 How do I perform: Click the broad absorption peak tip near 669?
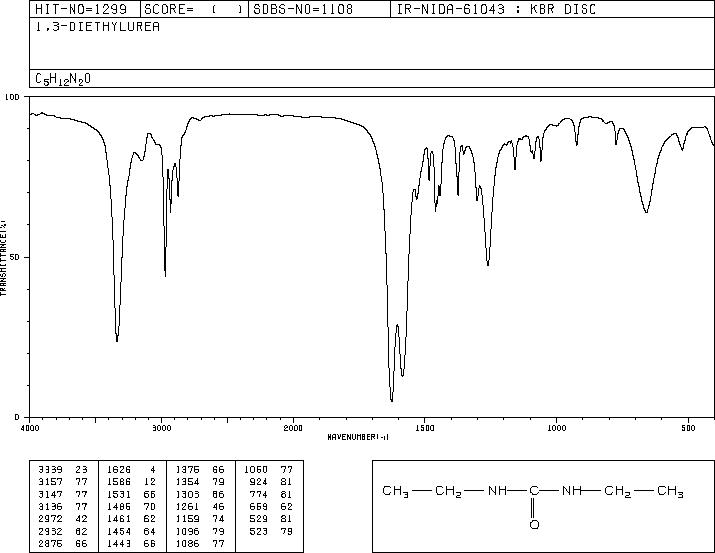point(646,212)
